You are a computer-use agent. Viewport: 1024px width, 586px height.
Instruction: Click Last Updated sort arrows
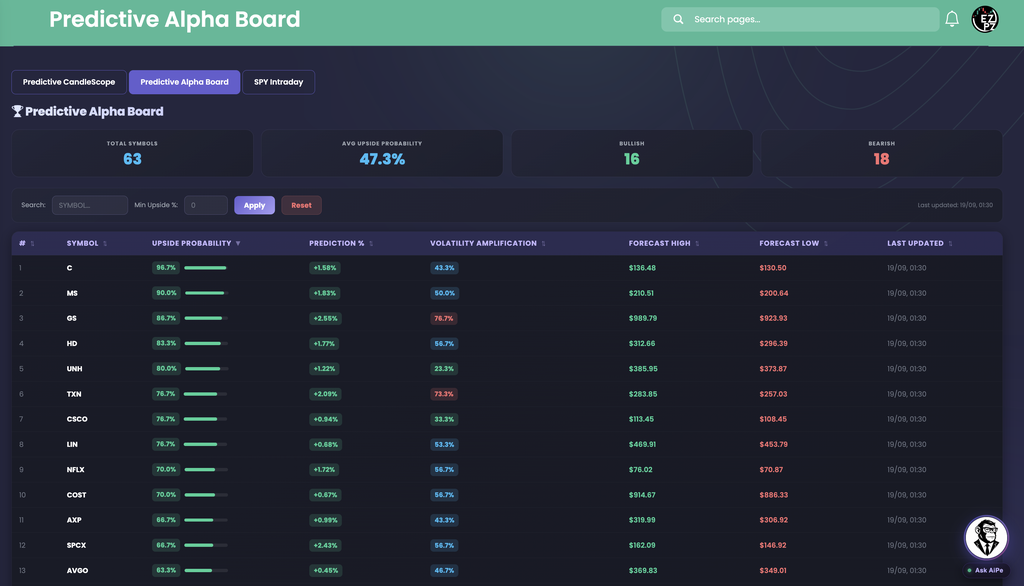tap(950, 244)
